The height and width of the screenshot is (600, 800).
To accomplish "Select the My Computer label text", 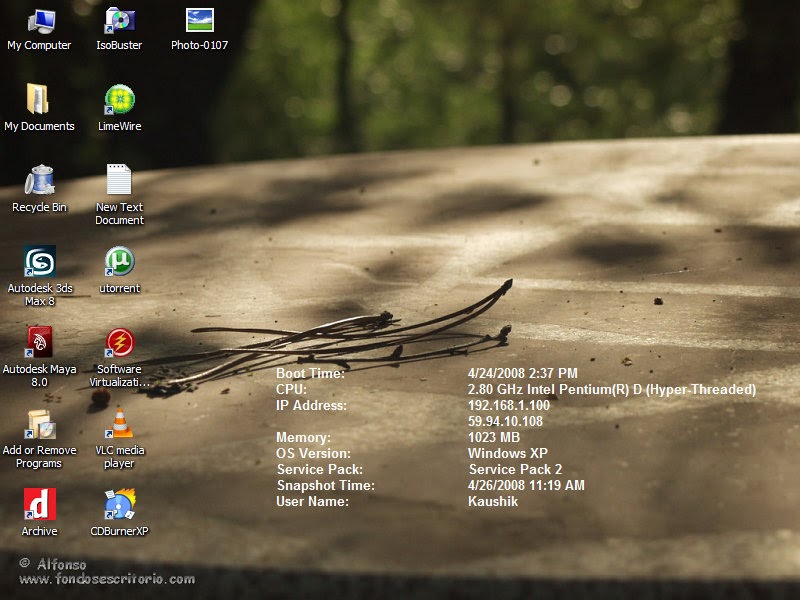I will (x=39, y=44).
